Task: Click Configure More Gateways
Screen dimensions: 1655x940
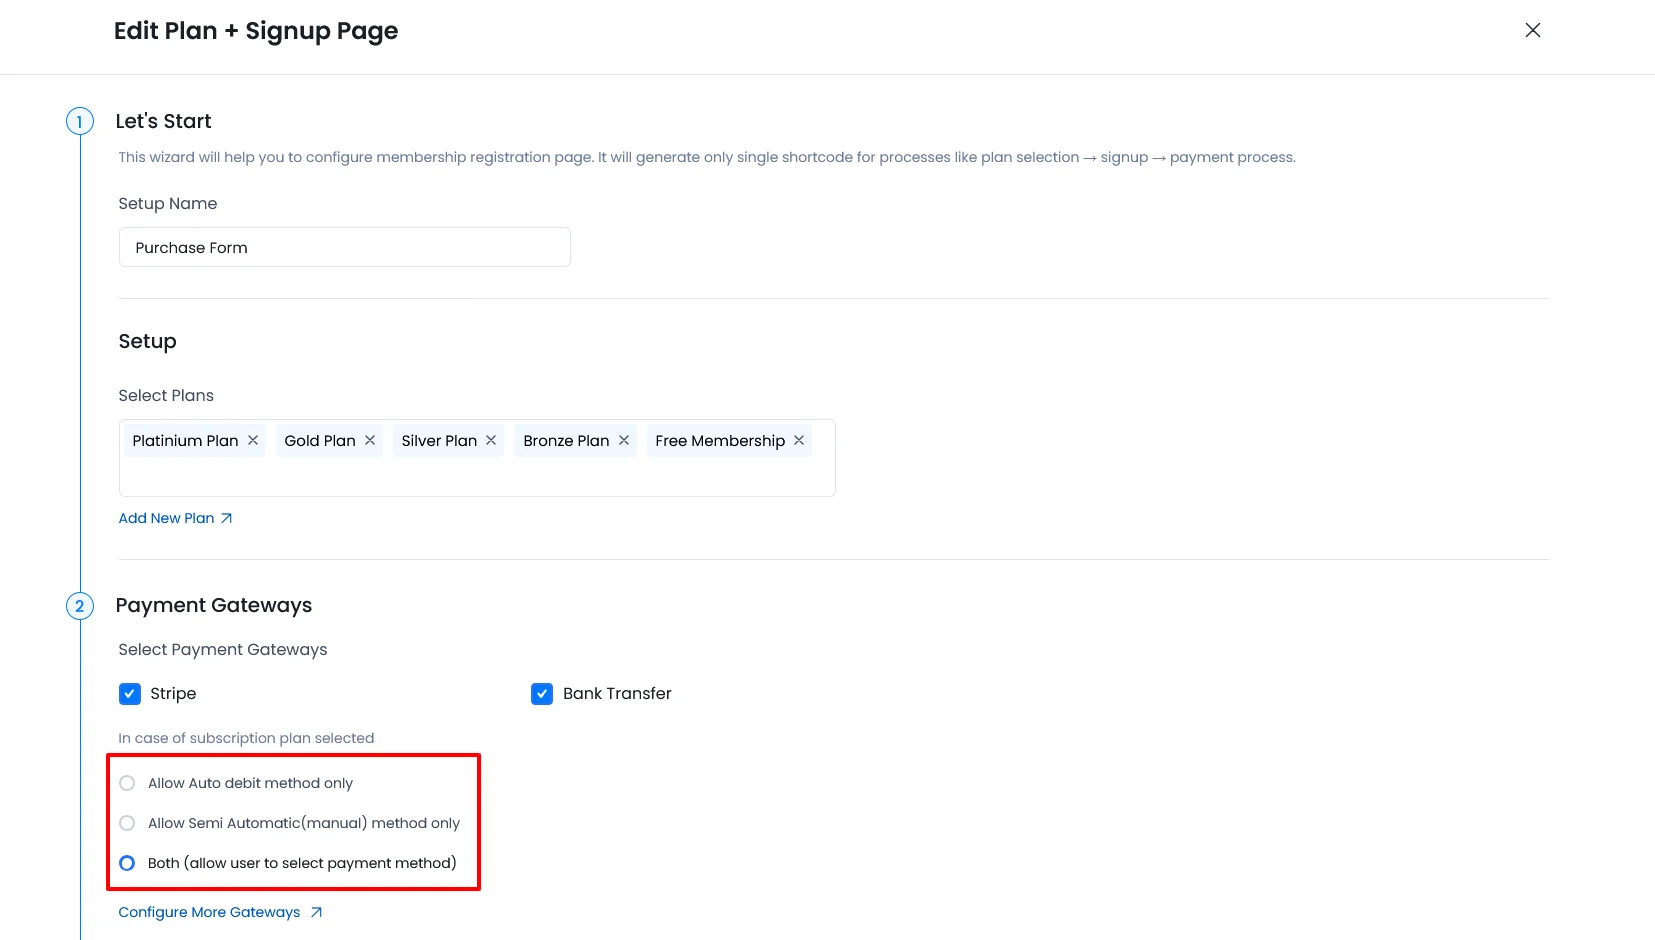Action: (x=208, y=912)
